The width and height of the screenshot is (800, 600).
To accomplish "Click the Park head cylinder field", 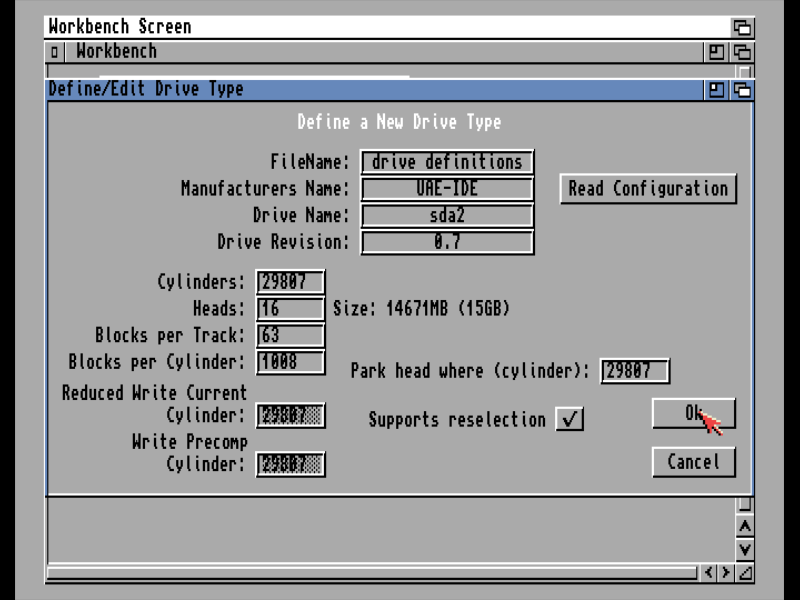I will (x=634, y=371).
